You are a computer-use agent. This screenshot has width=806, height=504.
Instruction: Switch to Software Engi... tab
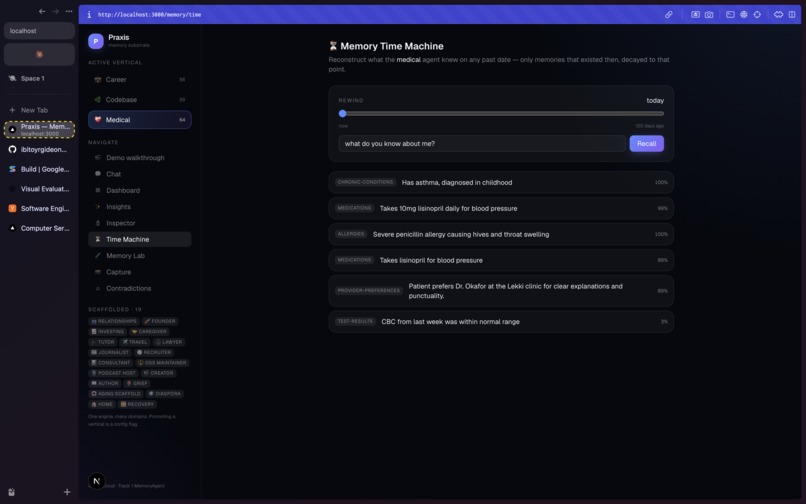click(39, 208)
